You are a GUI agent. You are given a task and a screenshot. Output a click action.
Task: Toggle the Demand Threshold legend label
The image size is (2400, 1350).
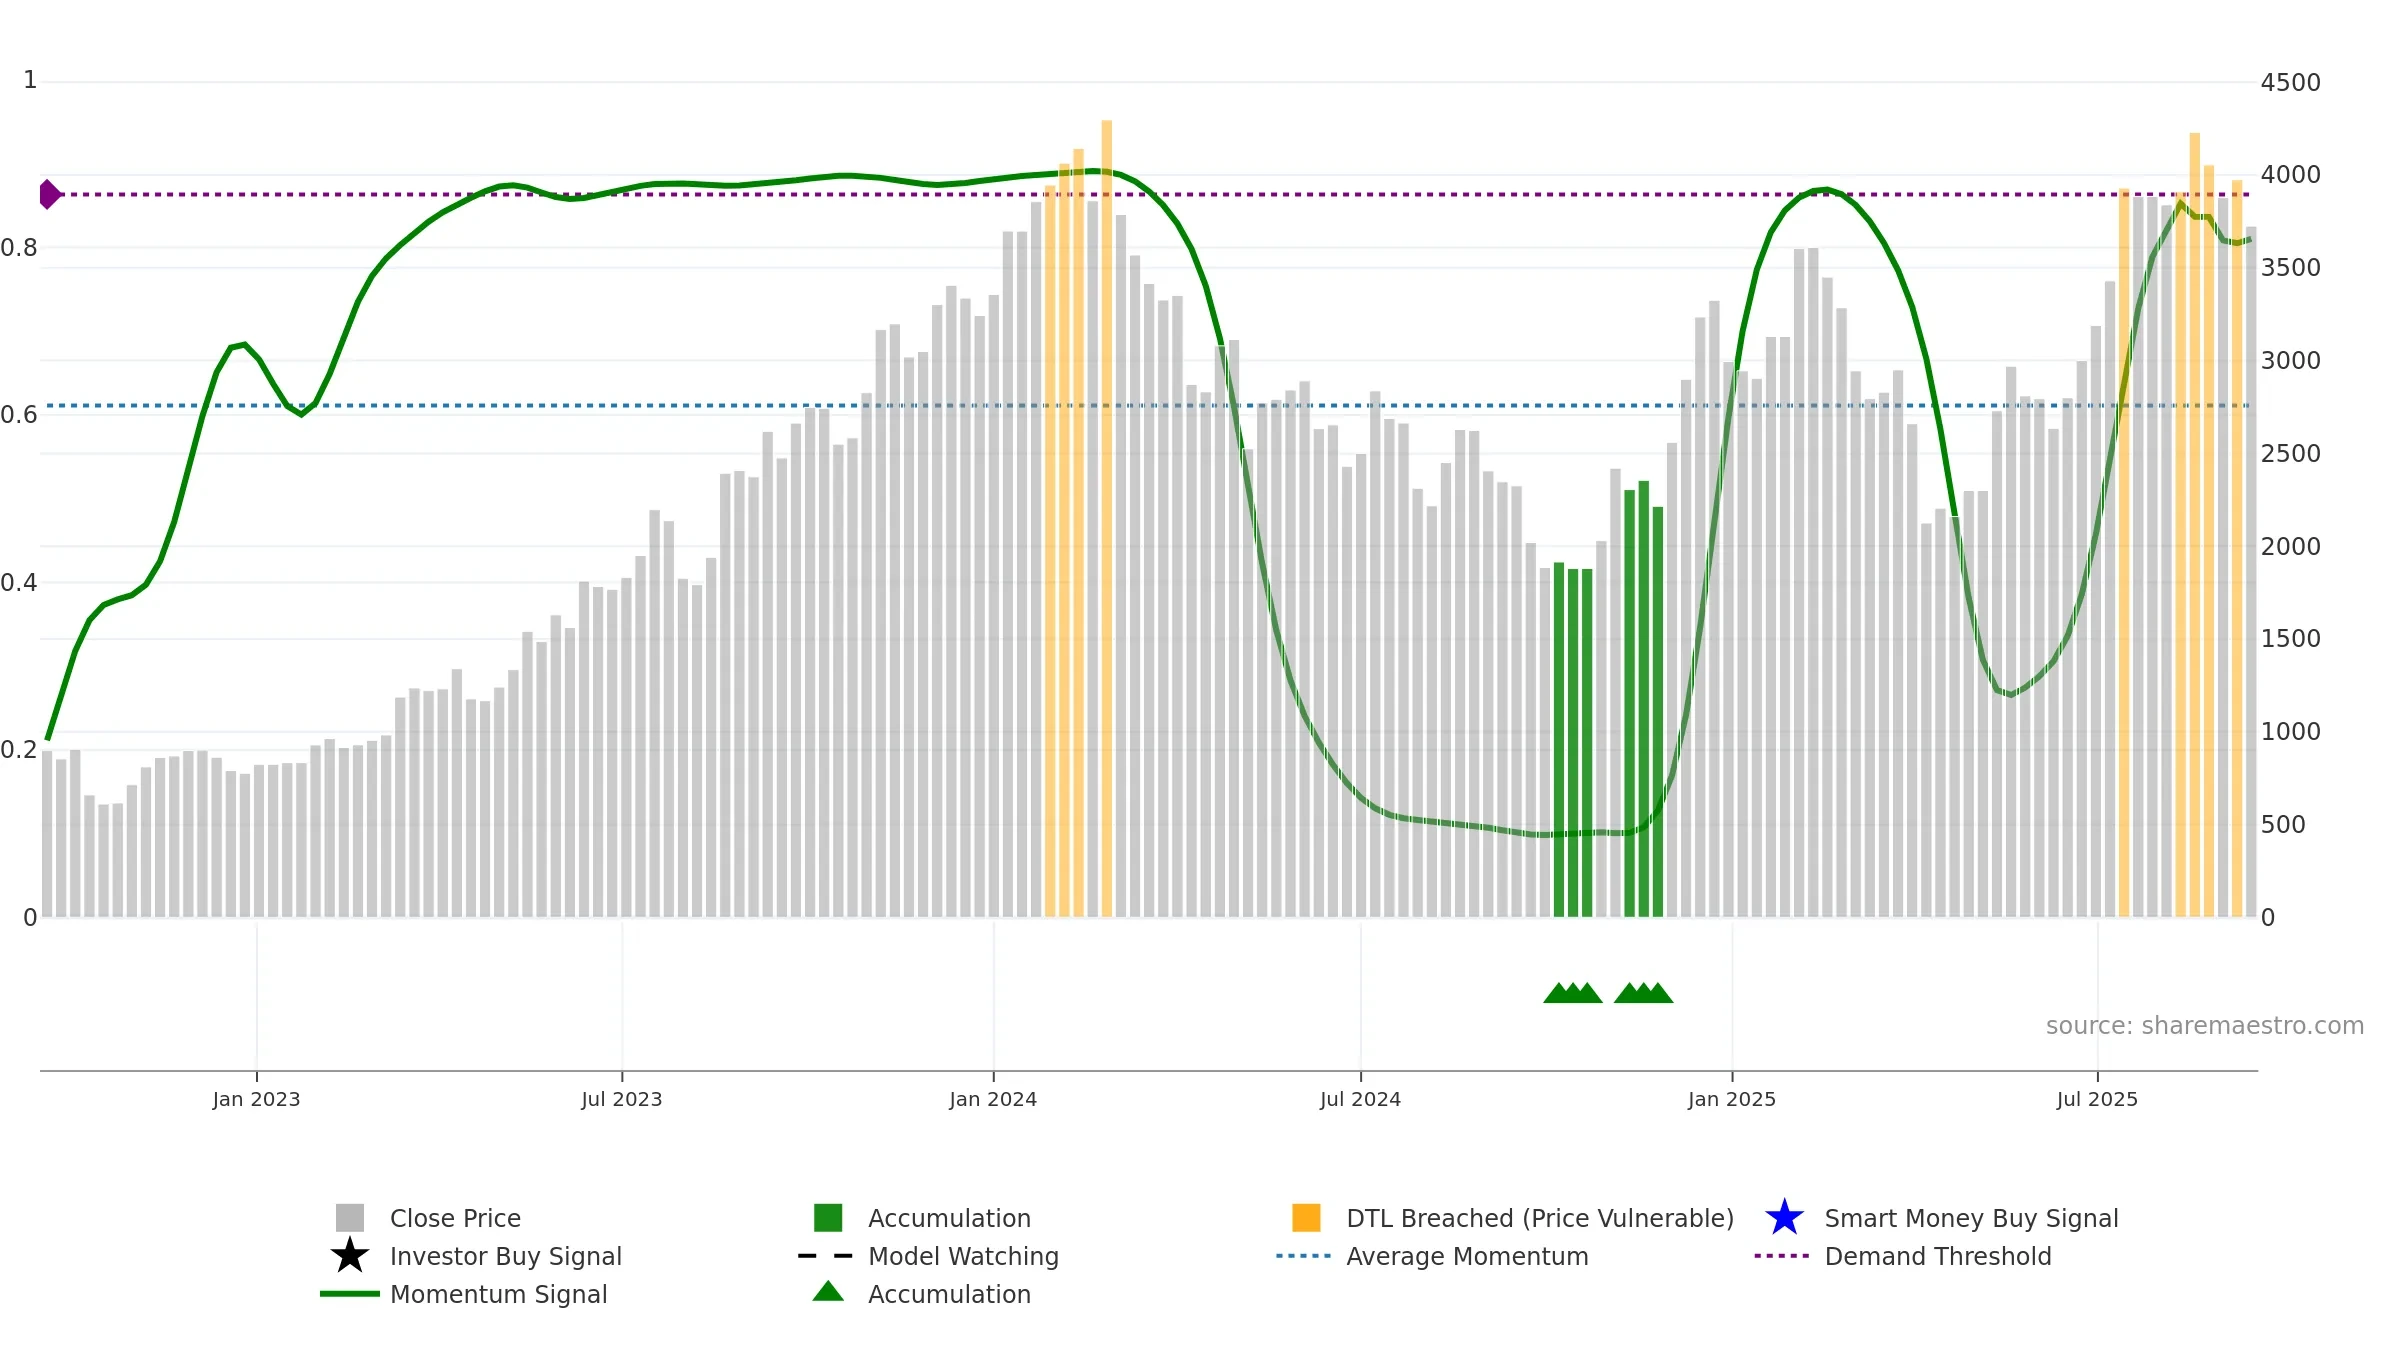[x=1937, y=1256]
